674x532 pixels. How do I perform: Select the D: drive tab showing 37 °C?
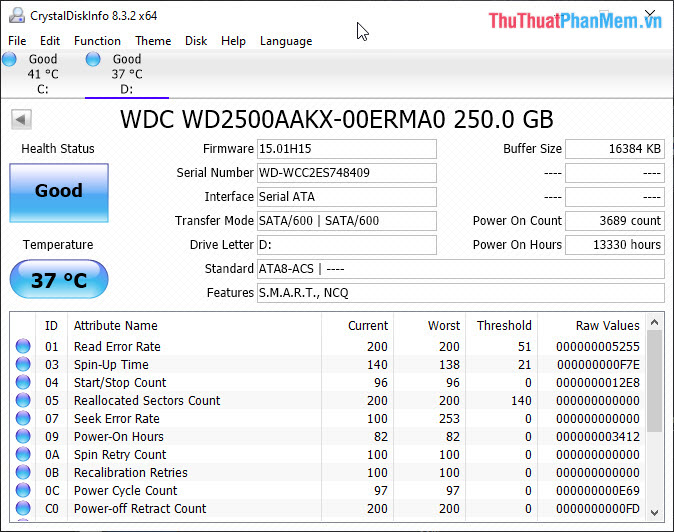[x=127, y=74]
